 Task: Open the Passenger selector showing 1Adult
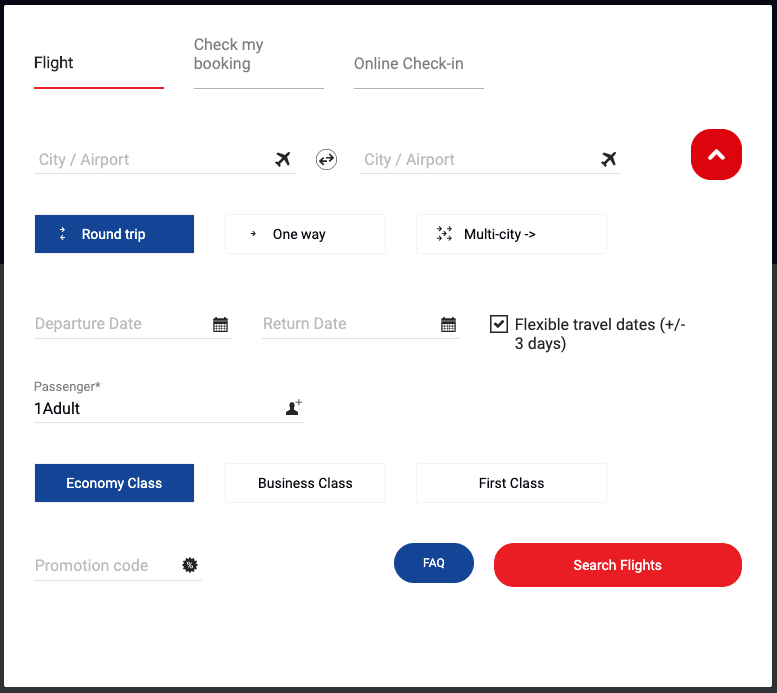[x=155, y=408]
